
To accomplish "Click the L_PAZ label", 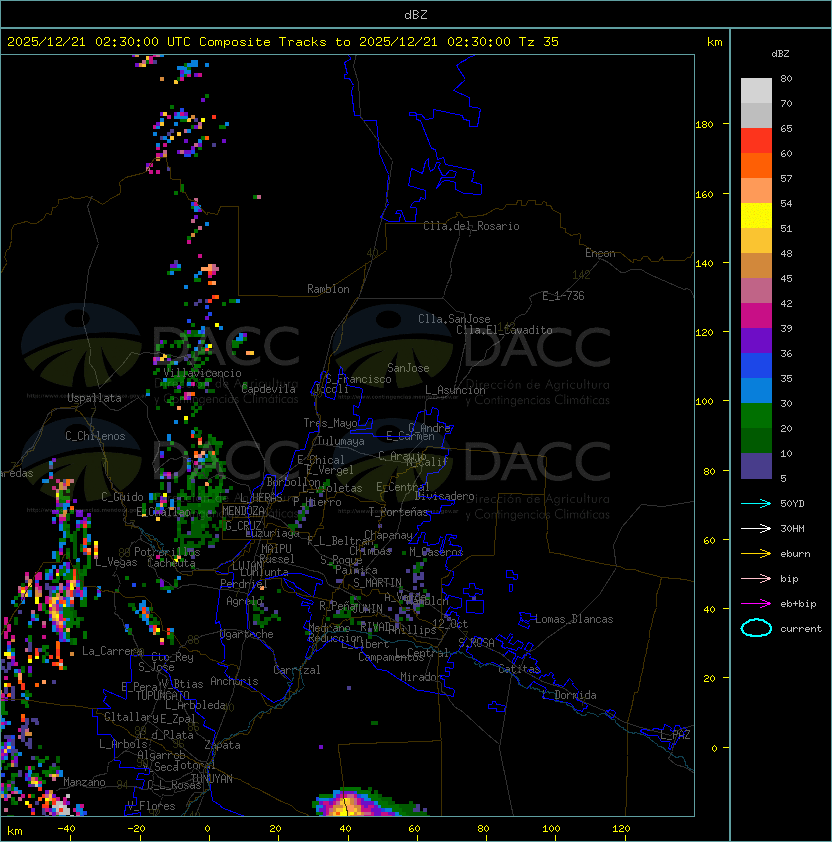I will point(675,735).
